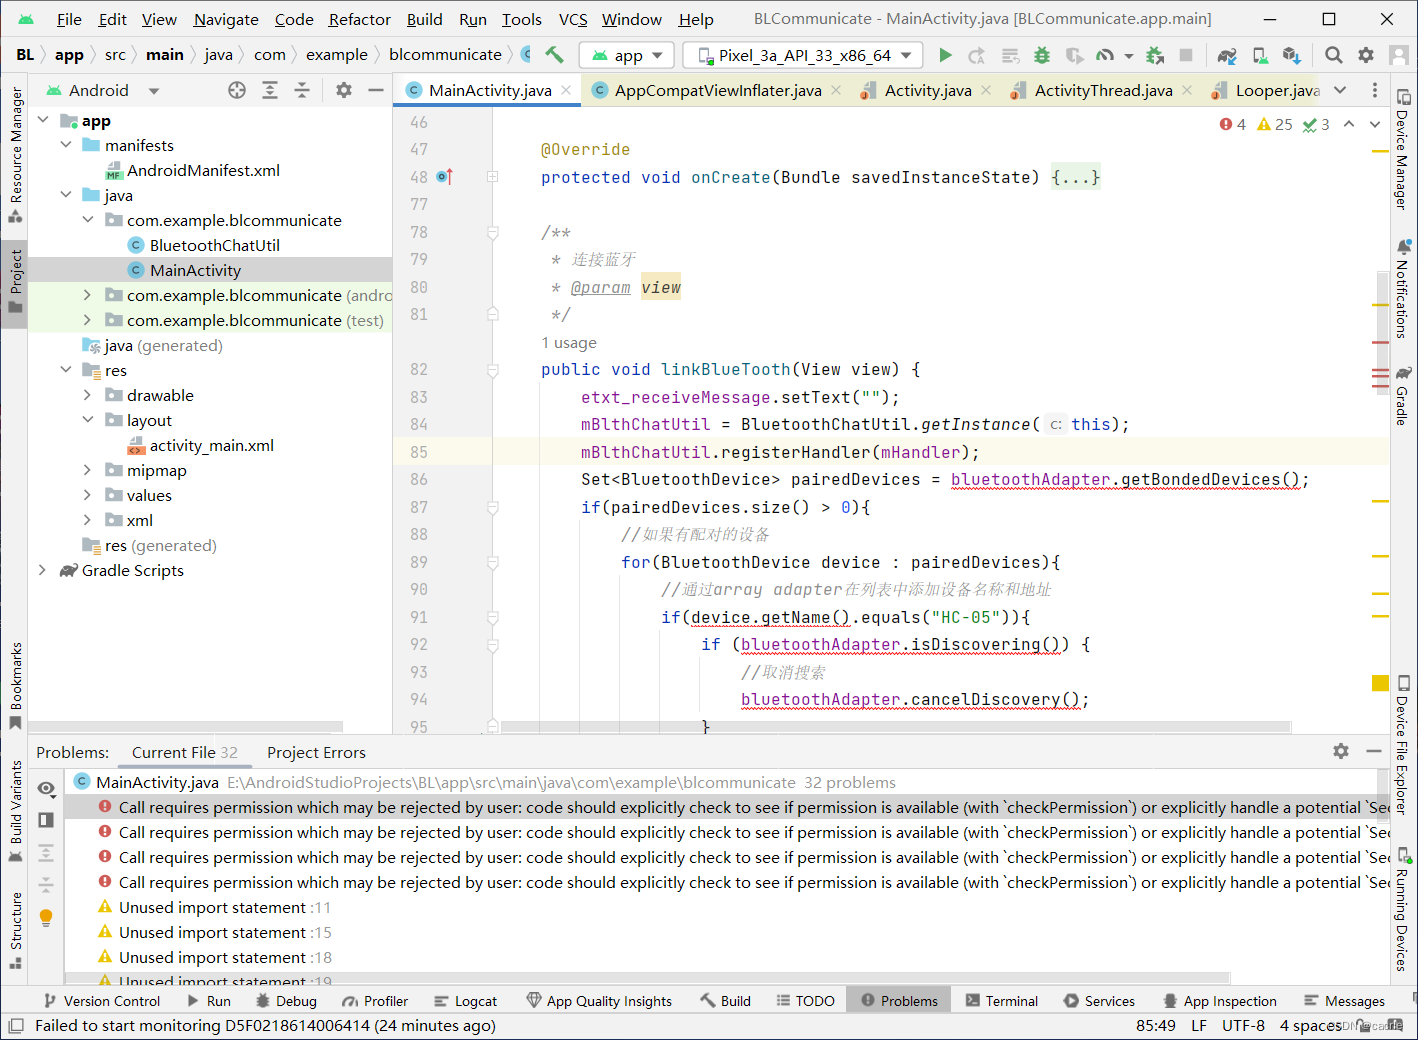1418x1040 pixels.
Task: Open the VCS menu
Action: (573, 19)
